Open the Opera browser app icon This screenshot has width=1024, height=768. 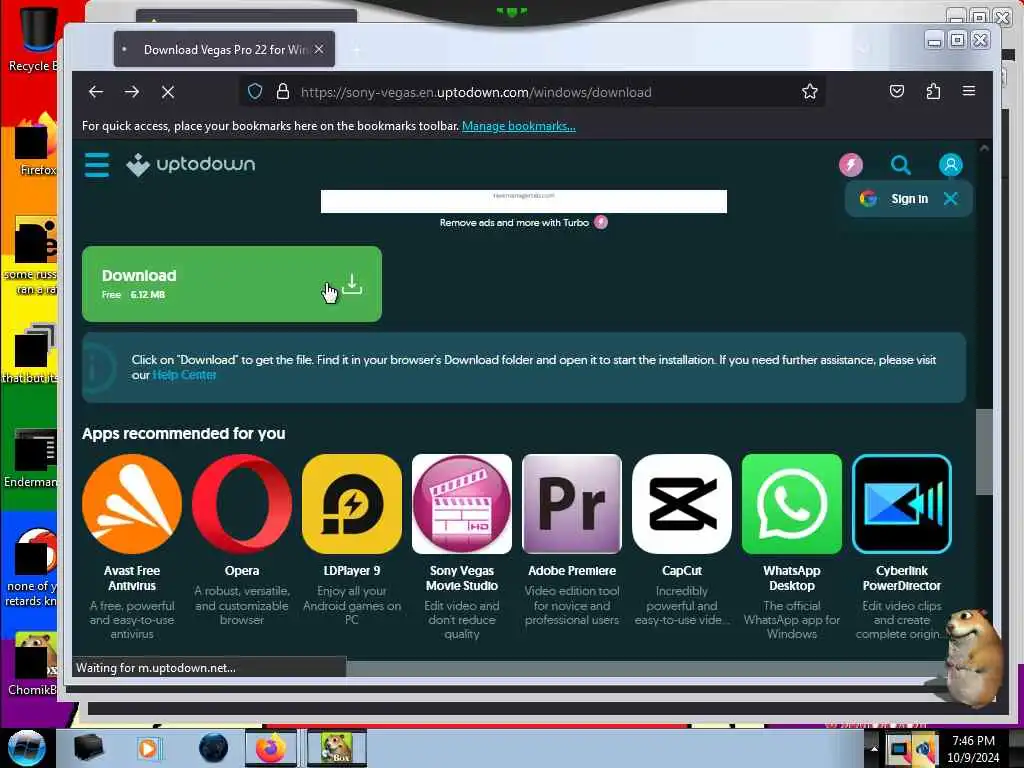click(x=242, y=504)
